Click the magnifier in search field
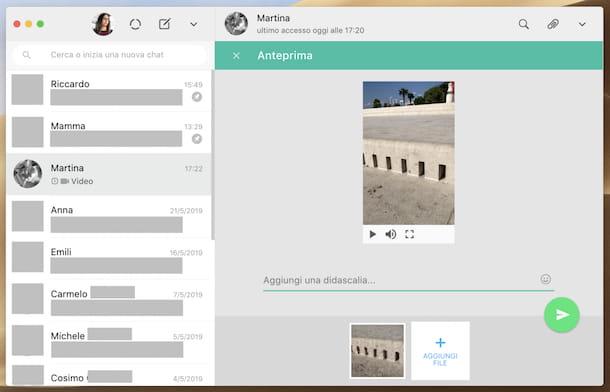610x392 pixels. coord(26,55)
